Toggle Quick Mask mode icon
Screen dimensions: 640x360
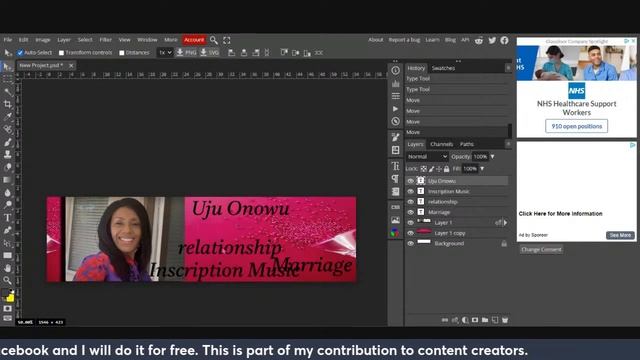pyautogui.click(x=7, y=309)
